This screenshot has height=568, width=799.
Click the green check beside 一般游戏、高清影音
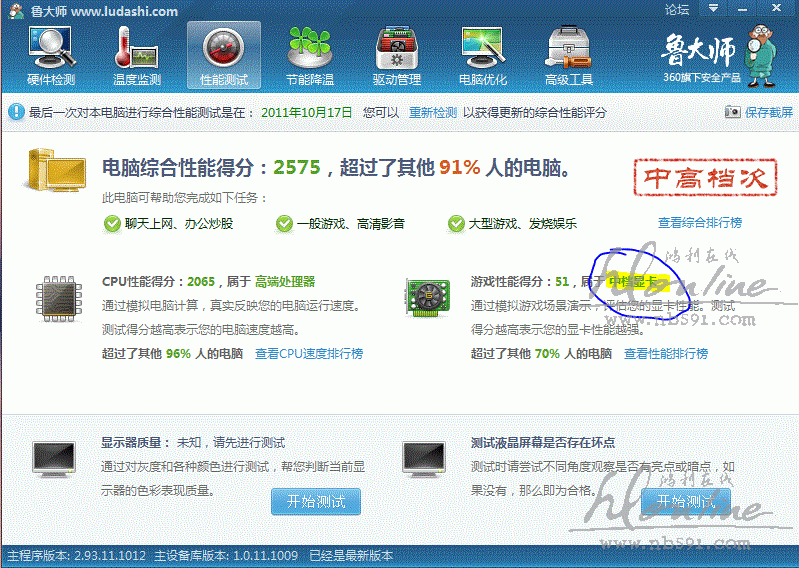tap(284, 224)
